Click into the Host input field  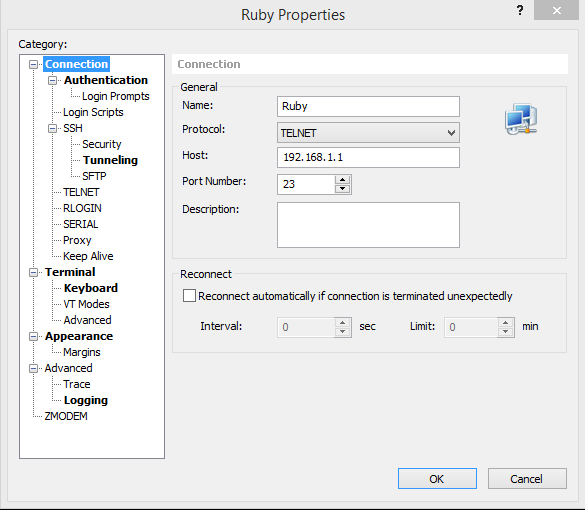368,157
